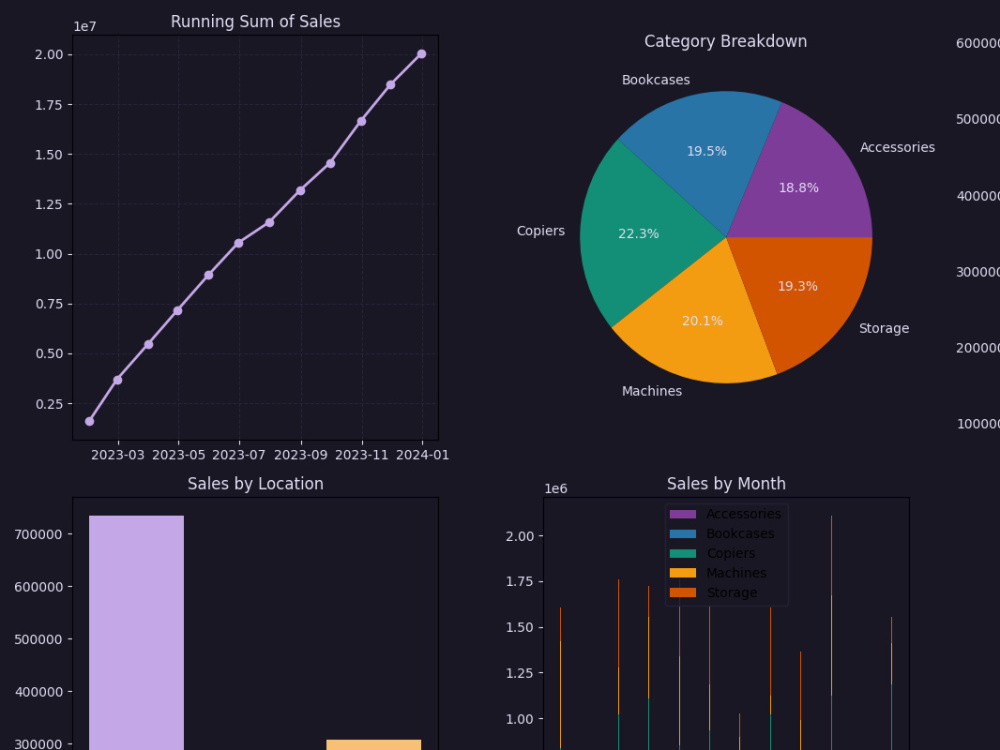Click the 1e7 axis scale label

pyautogui.click(x=85, y=27)
